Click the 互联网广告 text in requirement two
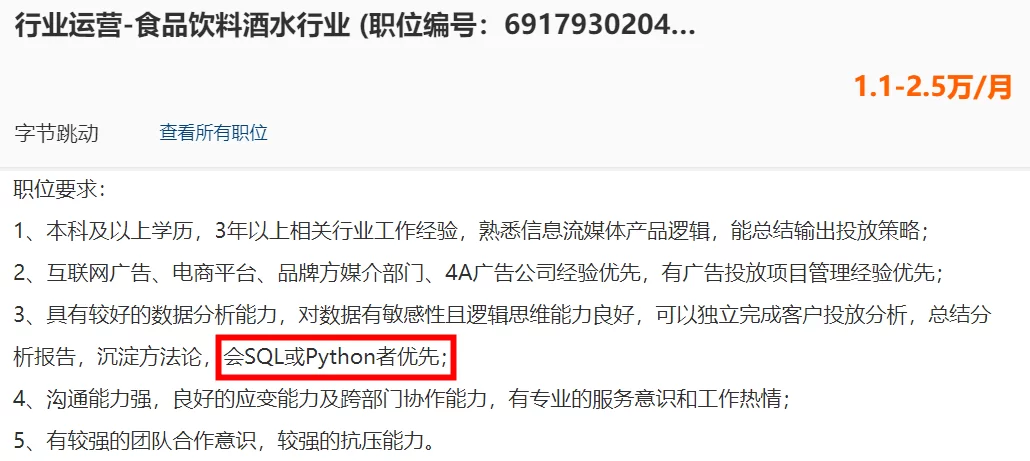Viewport: 1030px width, 461px height. click(99, 274)
